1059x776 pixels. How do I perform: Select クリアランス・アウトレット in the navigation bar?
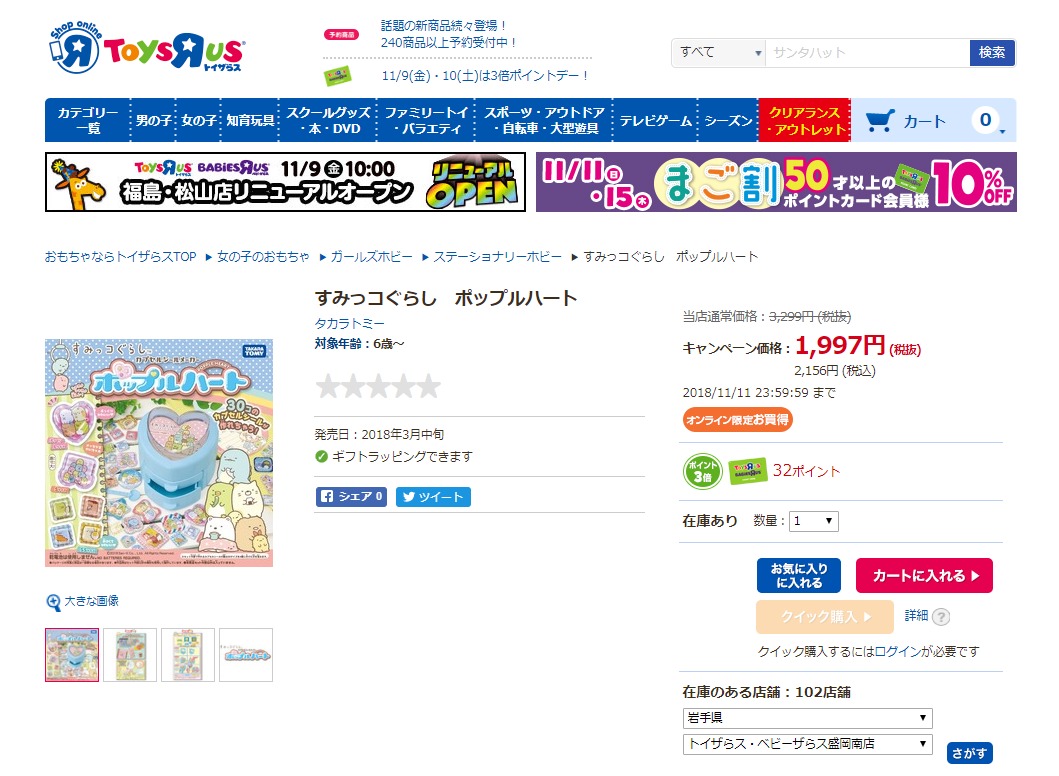804,121
